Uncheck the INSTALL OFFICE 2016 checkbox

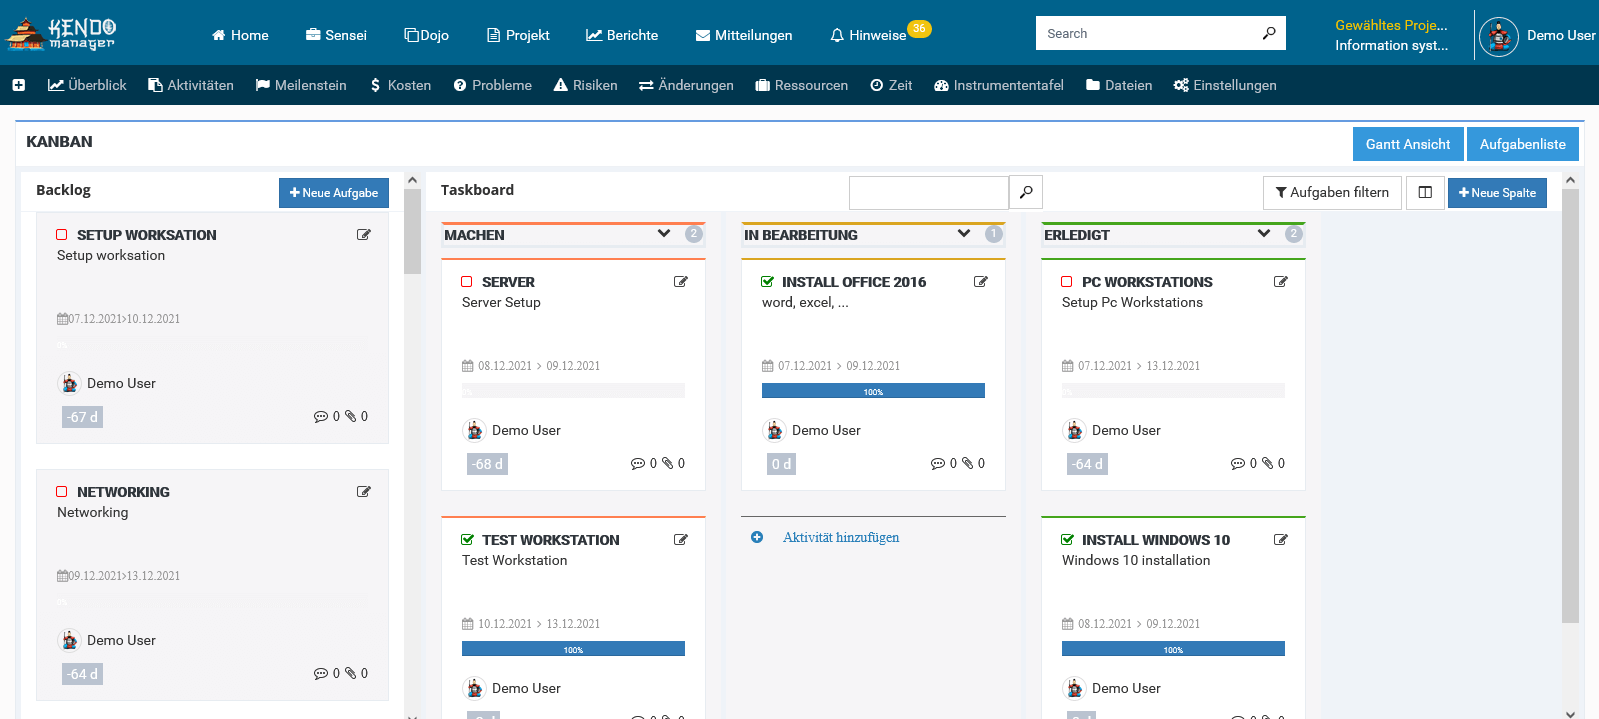tap(767, 282)
